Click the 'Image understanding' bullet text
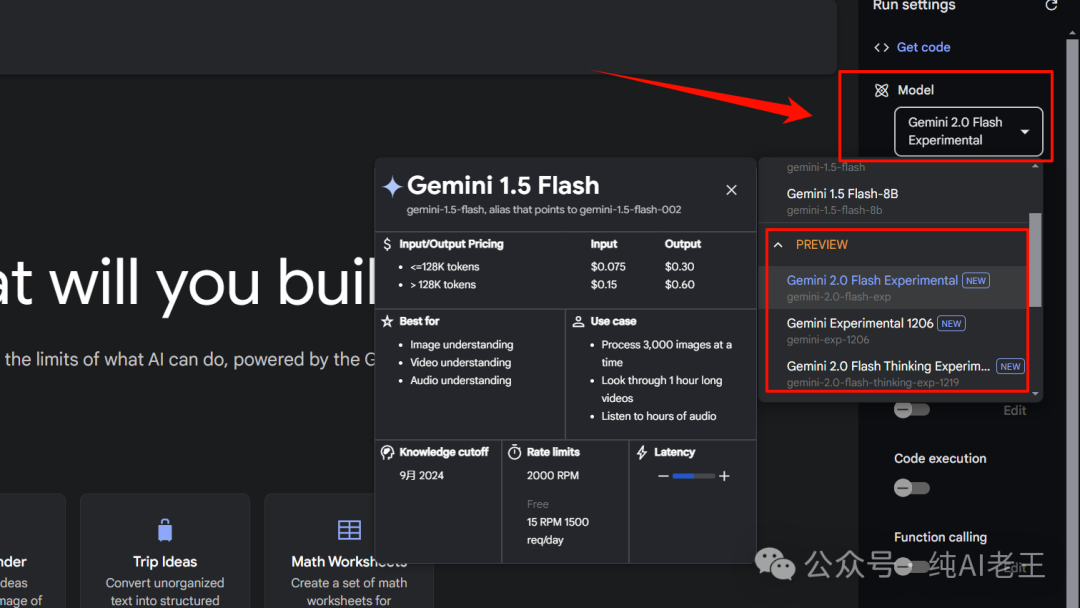 click(461, 345)
